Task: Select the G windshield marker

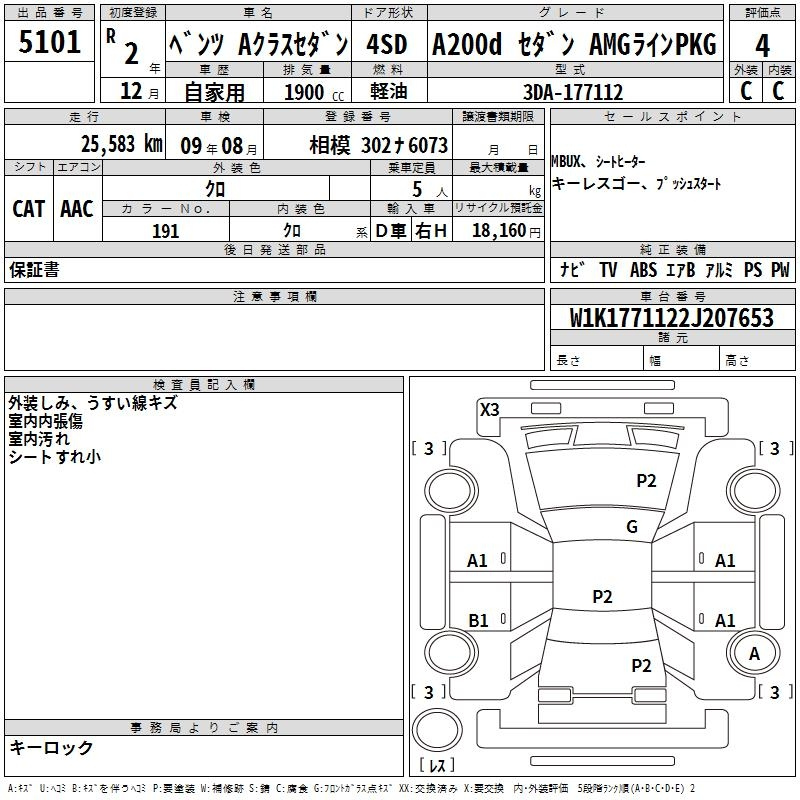Action: click(x=631, y=527)
